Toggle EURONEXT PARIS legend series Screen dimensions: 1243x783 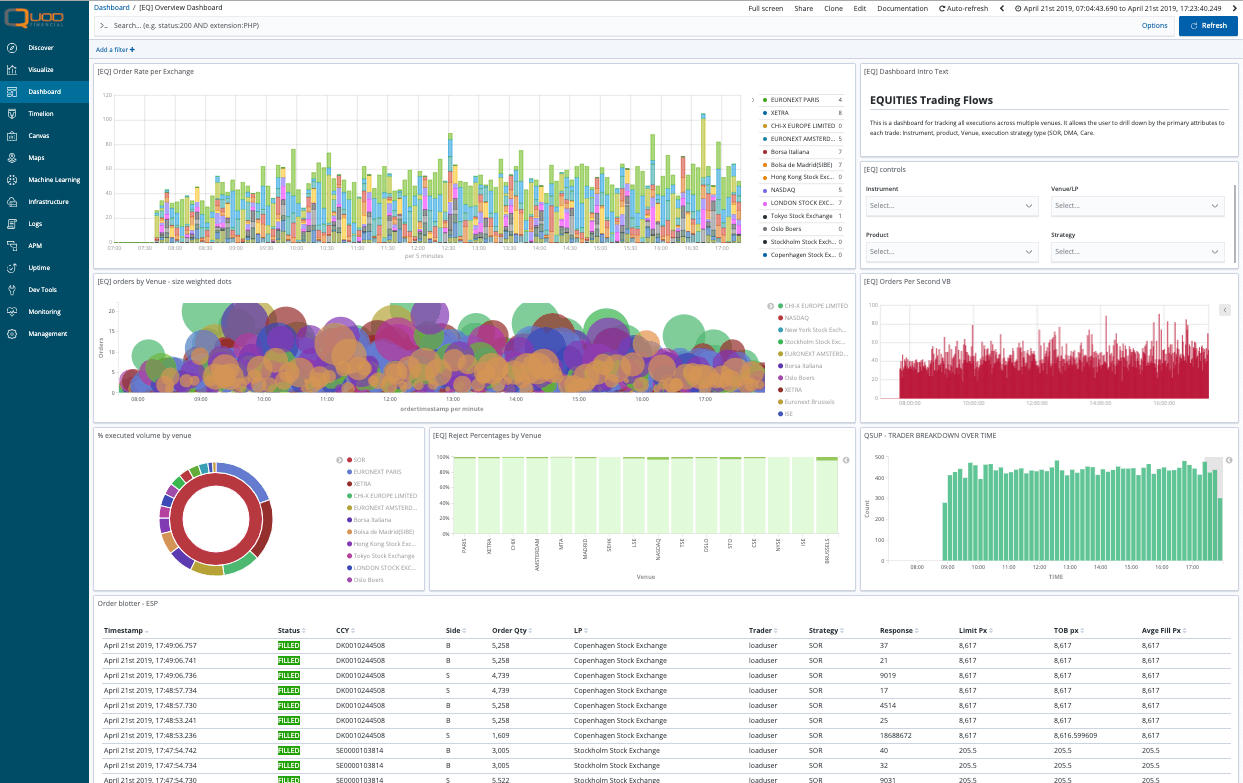pyautogui.click(x=797, y=100)
